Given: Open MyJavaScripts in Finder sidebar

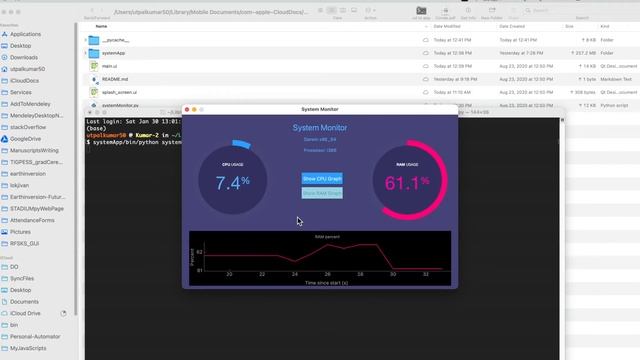Looking at the screenshot, I should 28,348.
